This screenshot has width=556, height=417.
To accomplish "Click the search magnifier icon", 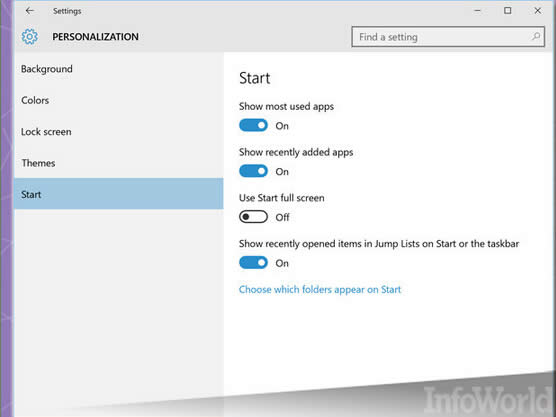I will [536, 36].
